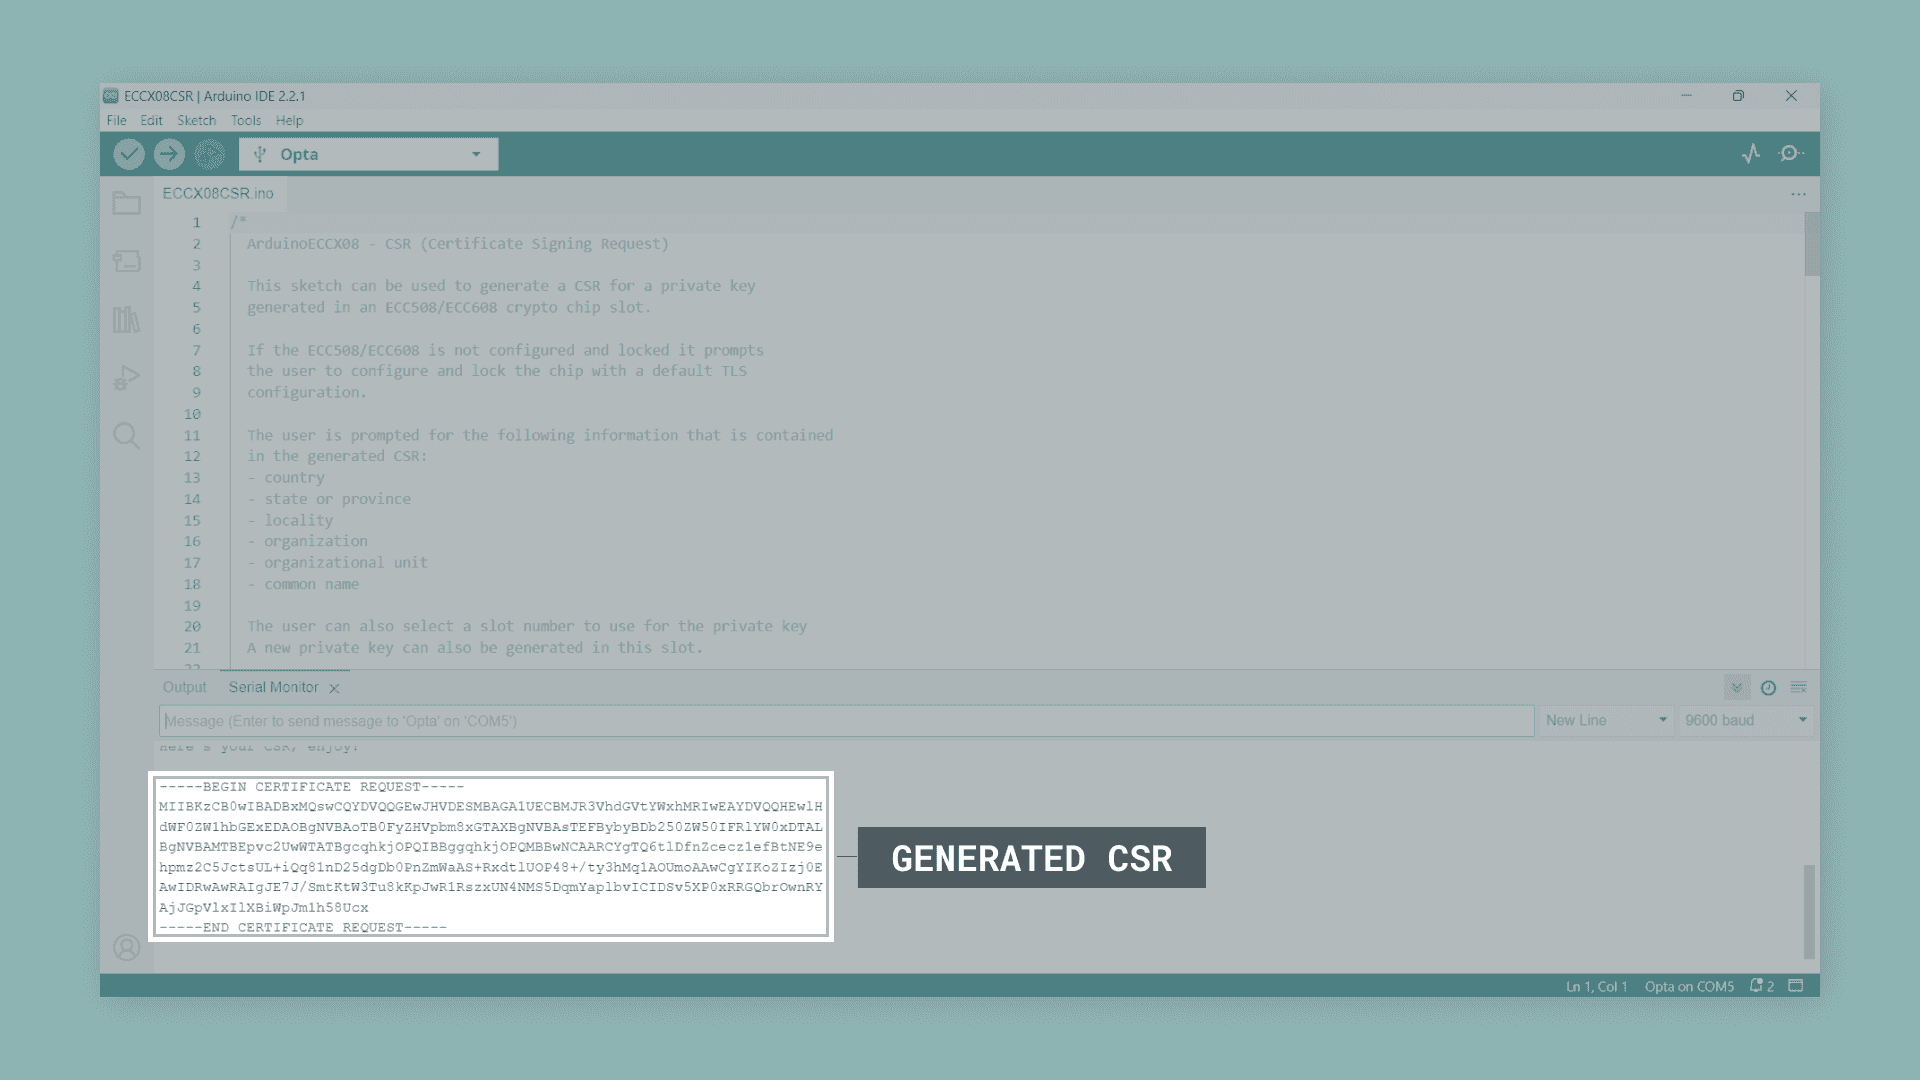Start the debugger from the toolbar

click(x=209, y=154)
